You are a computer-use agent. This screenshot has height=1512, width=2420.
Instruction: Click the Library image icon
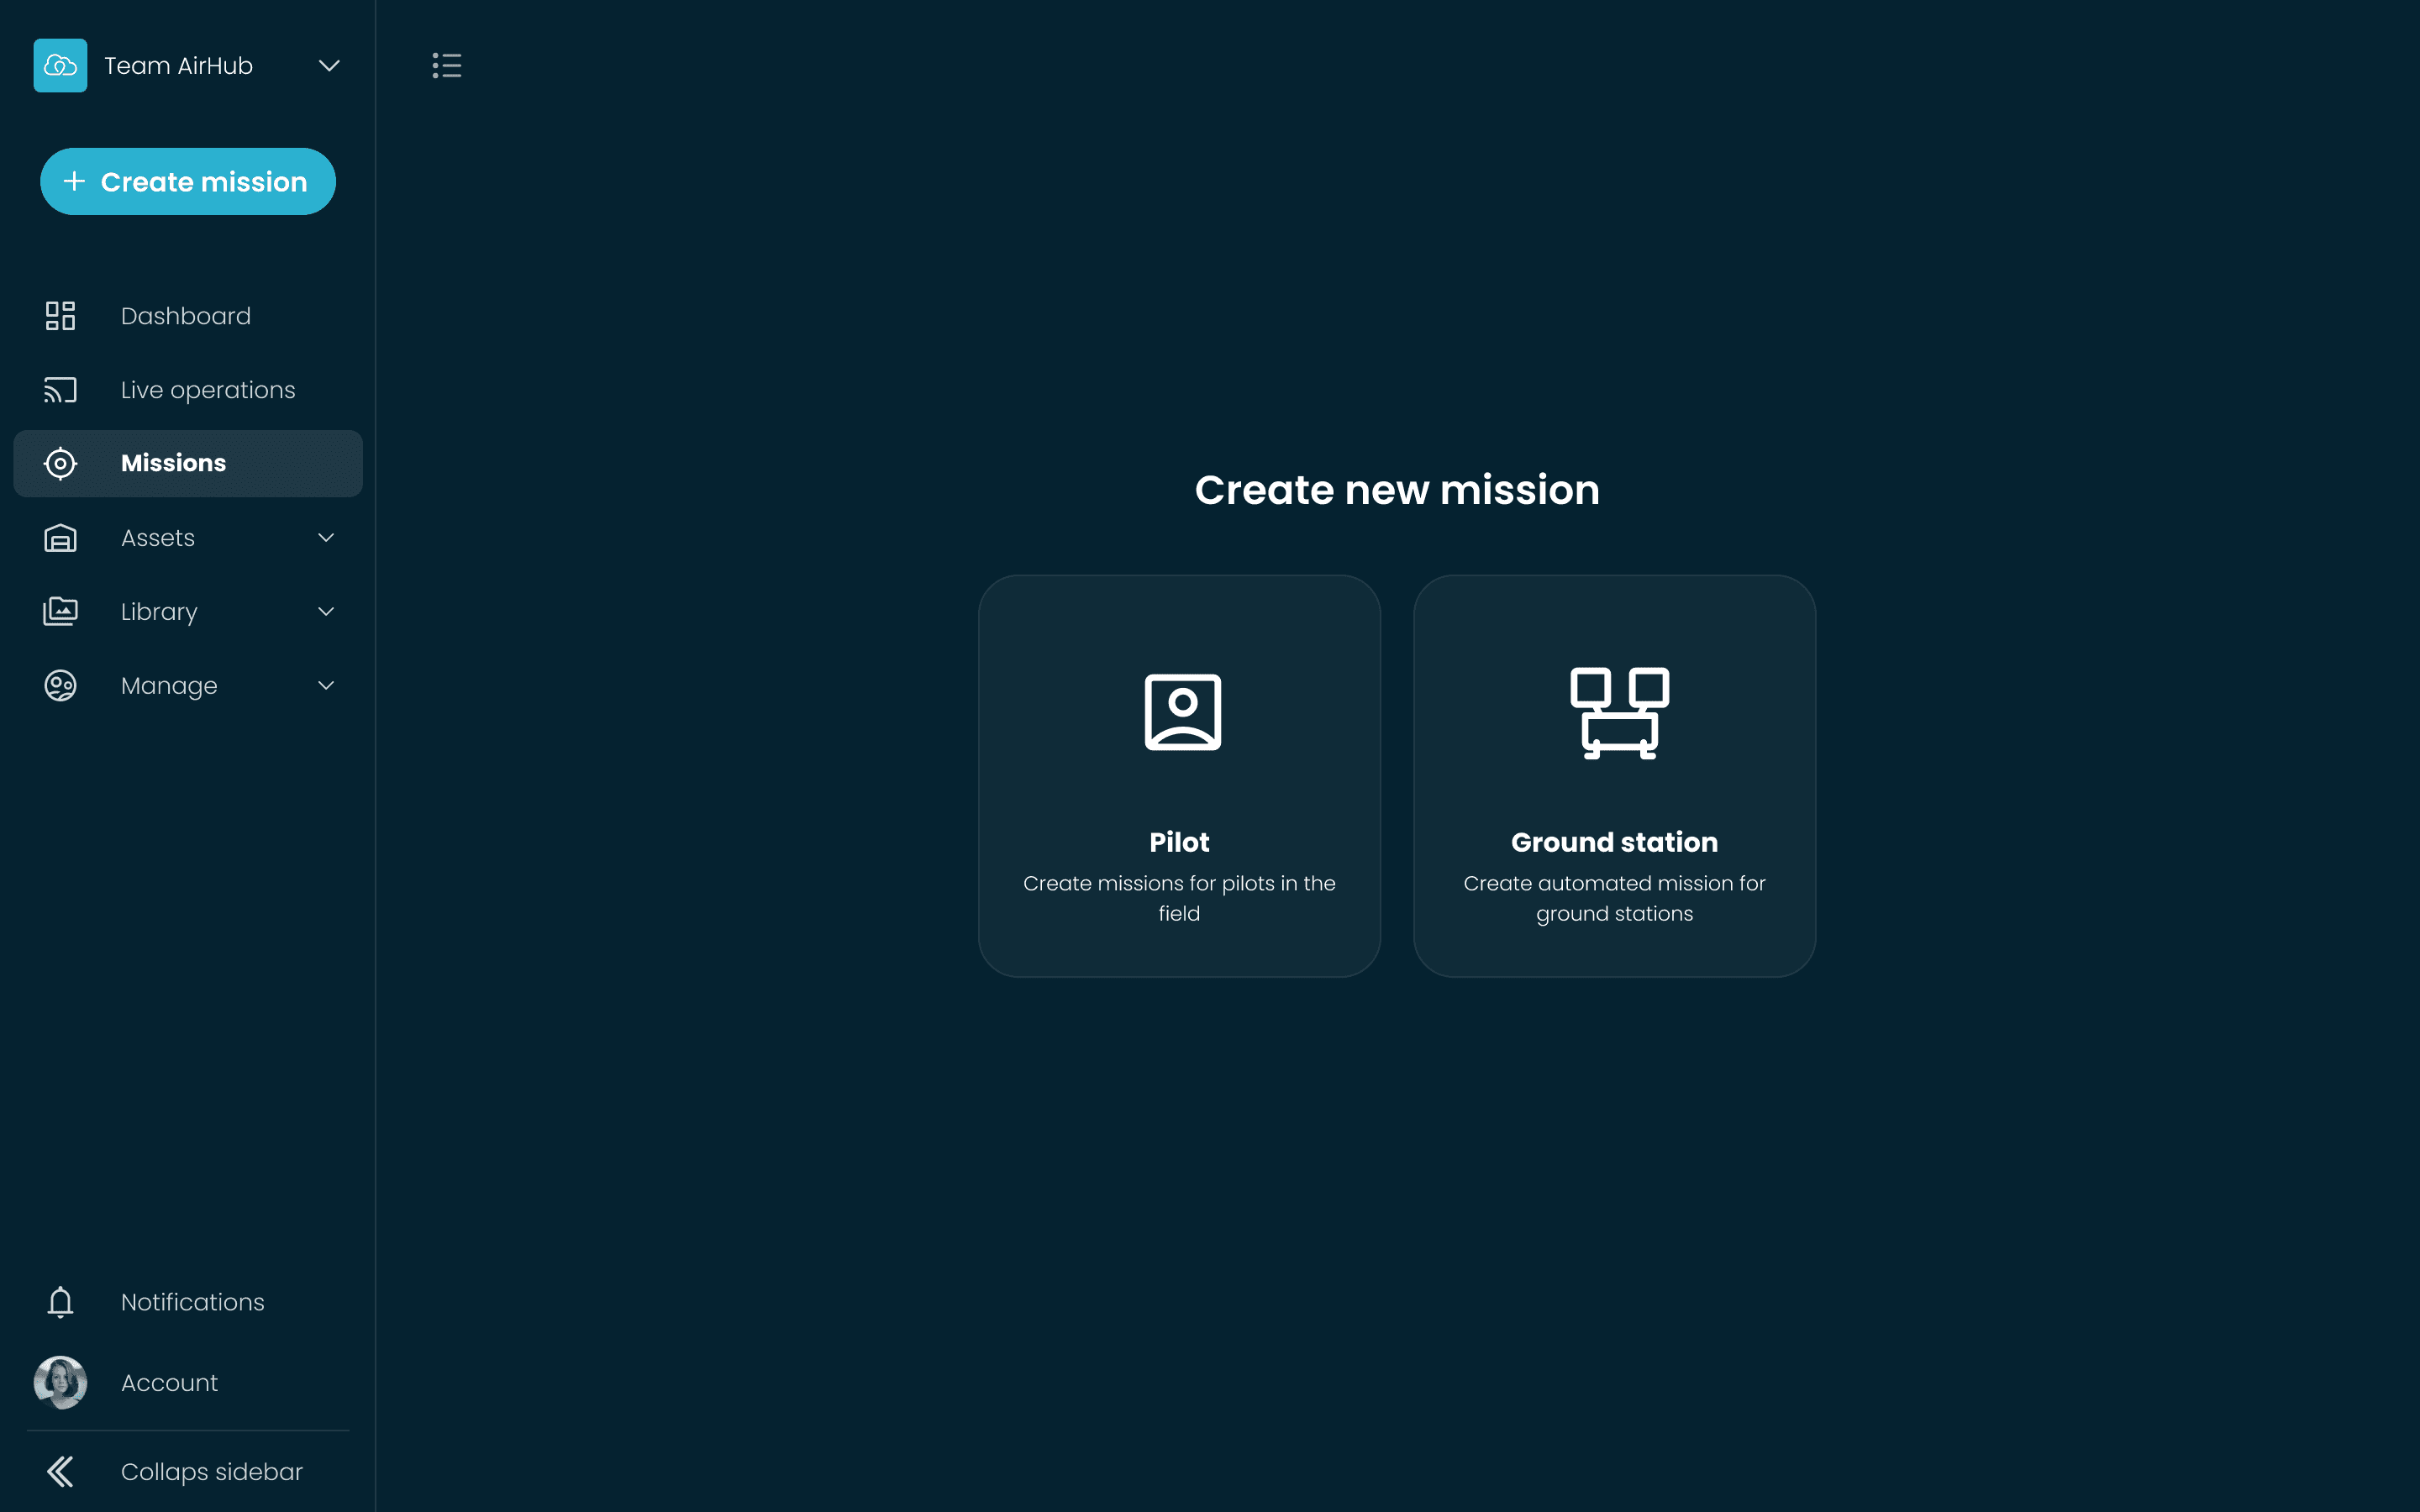click(60, 611)
